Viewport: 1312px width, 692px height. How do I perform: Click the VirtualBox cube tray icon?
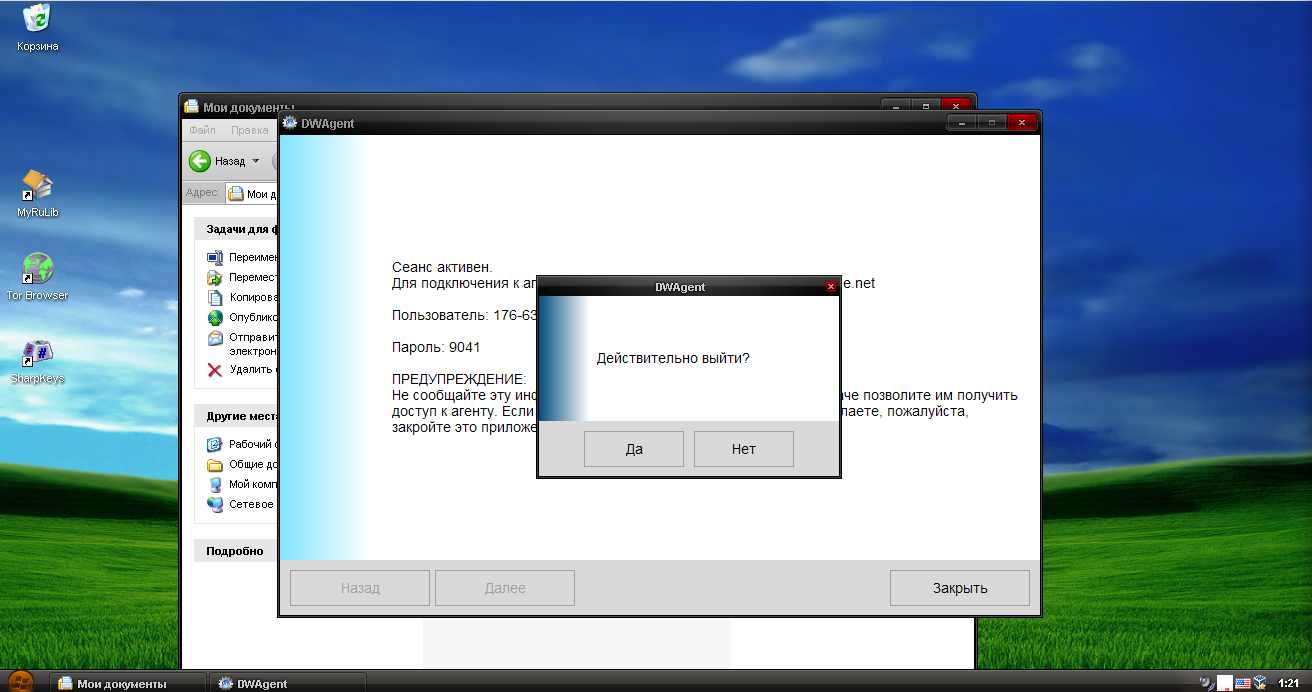(x=1260, y=683)
